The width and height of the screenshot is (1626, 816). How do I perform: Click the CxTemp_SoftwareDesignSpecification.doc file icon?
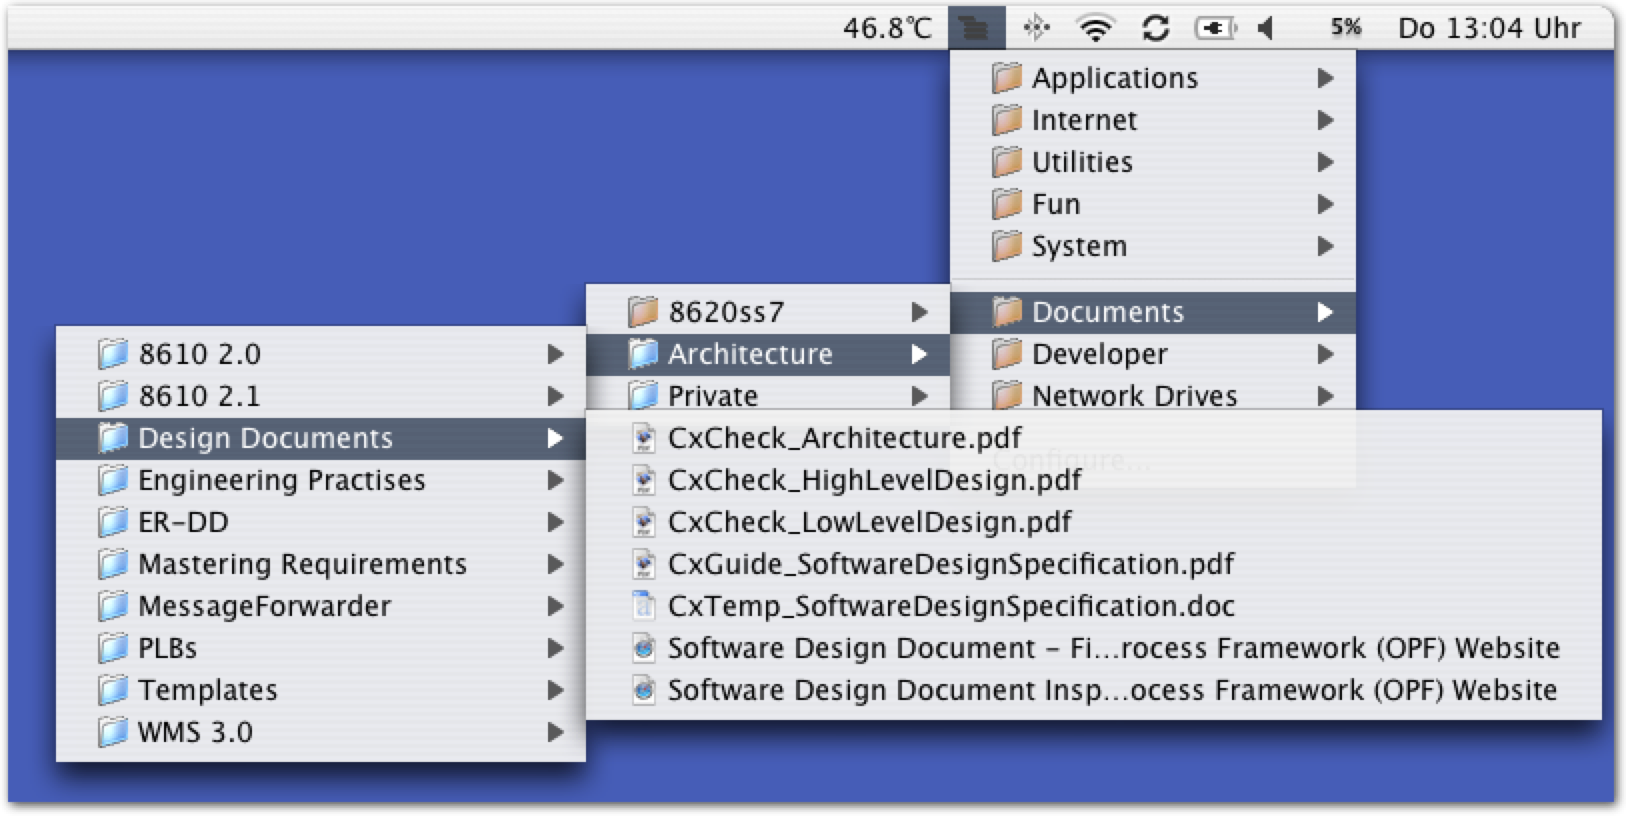click(x=644, y=606)
